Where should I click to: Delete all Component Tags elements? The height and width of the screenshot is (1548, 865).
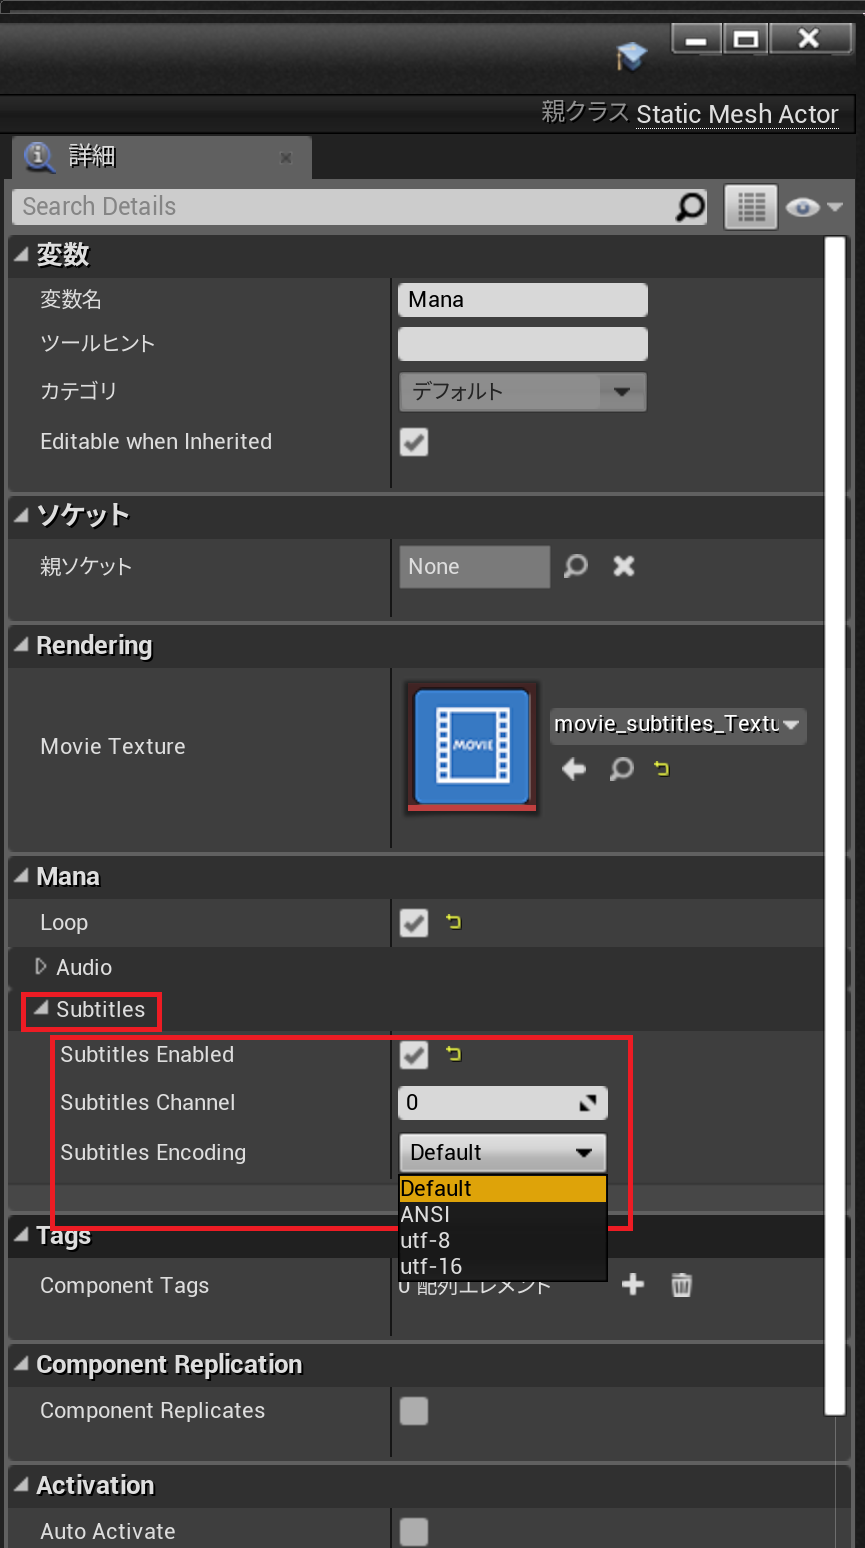click(x=681, y=1284)
